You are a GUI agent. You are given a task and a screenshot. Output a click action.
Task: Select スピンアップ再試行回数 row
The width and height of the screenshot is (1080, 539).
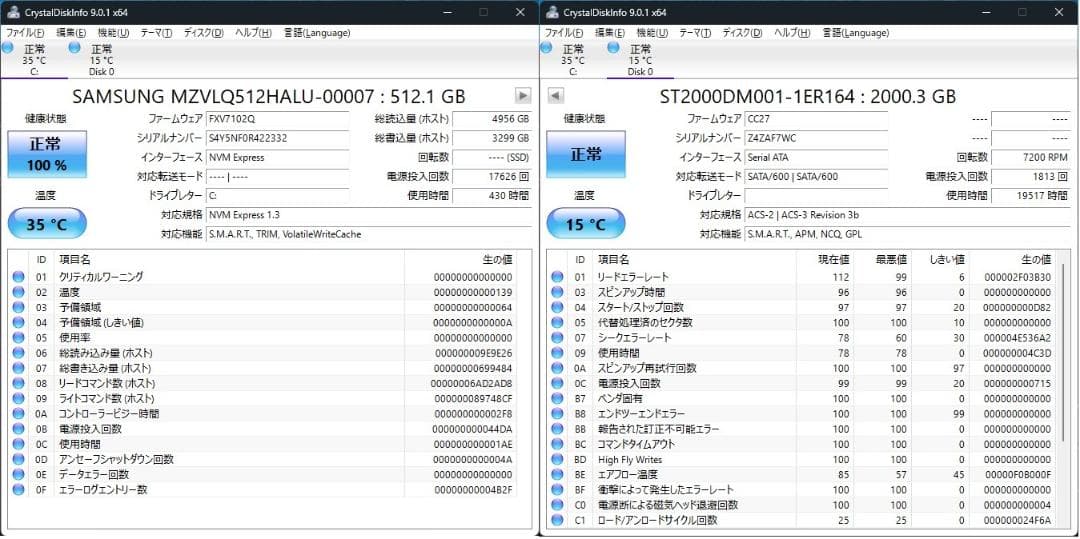802,368
